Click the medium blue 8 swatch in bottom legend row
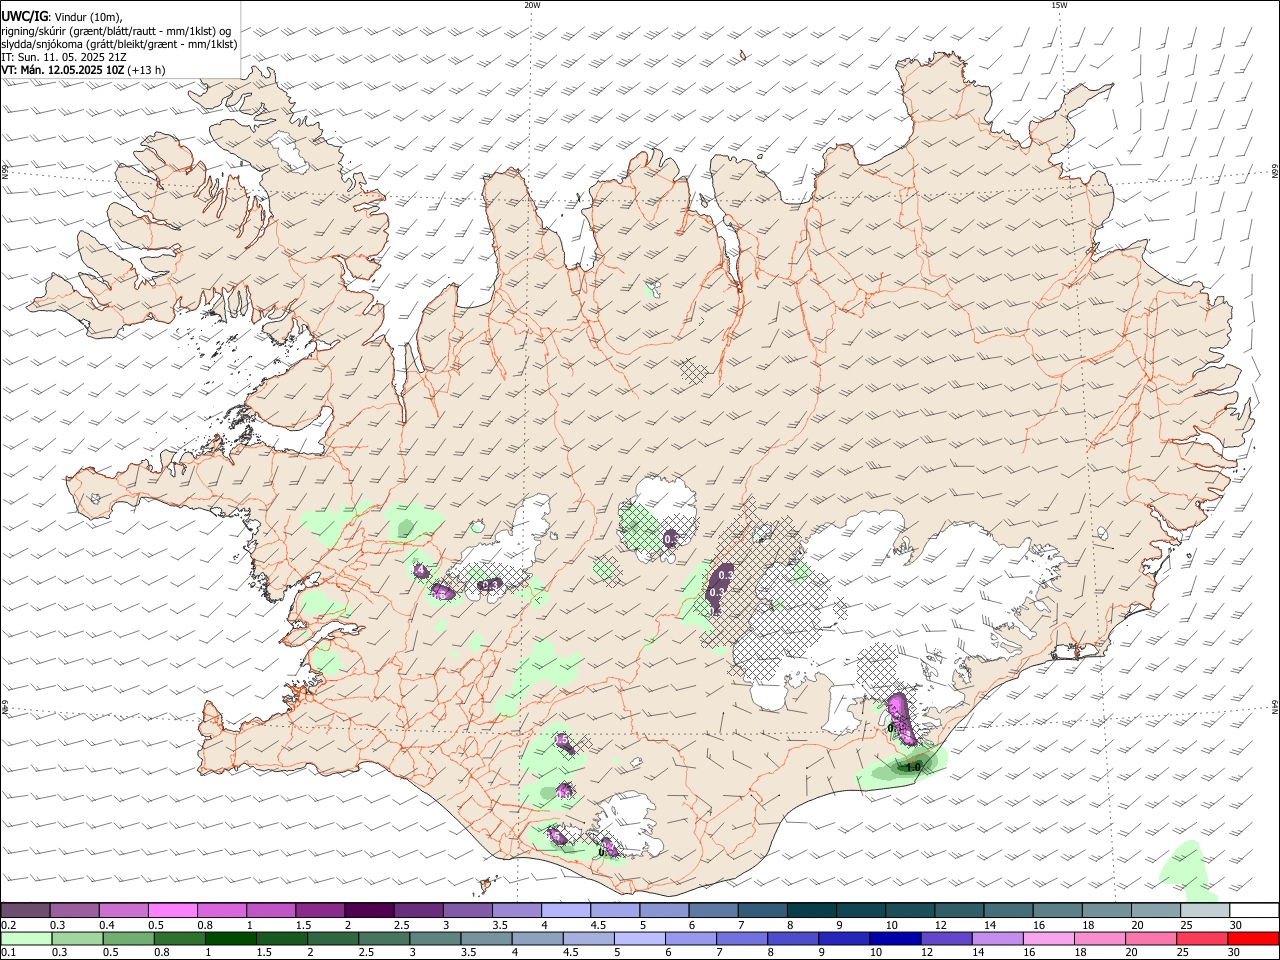1280x960 pixels. [x=793, y=939]
